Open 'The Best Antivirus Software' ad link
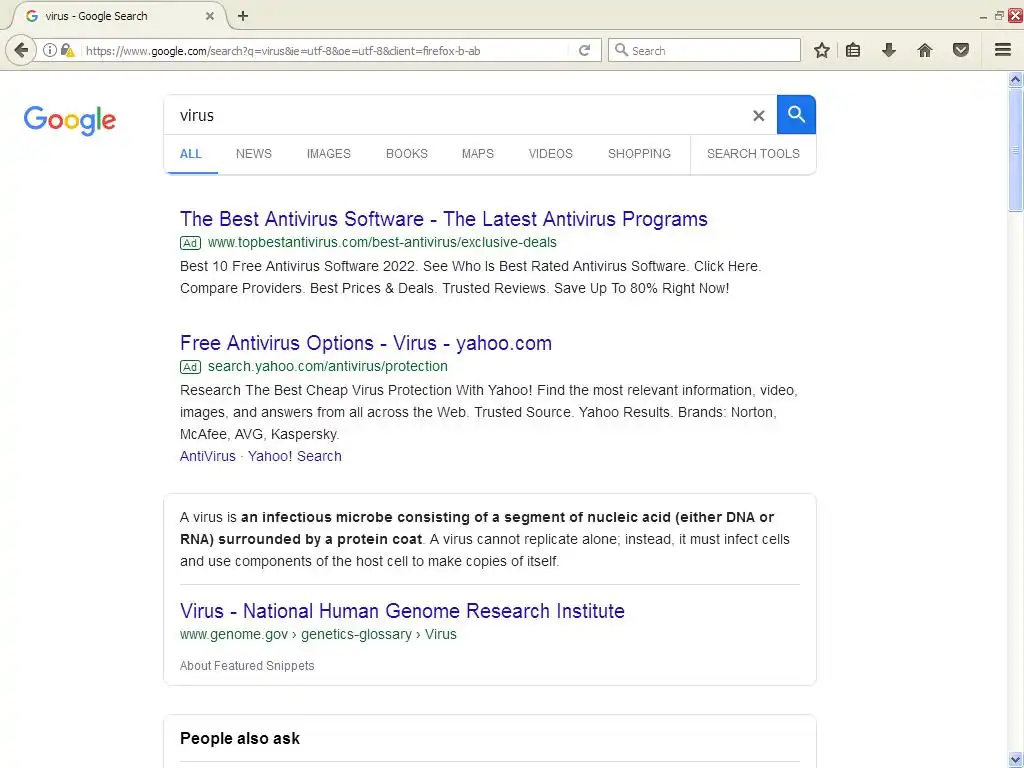The width and height of the screenshot is (1024, 768). point(443,219)
